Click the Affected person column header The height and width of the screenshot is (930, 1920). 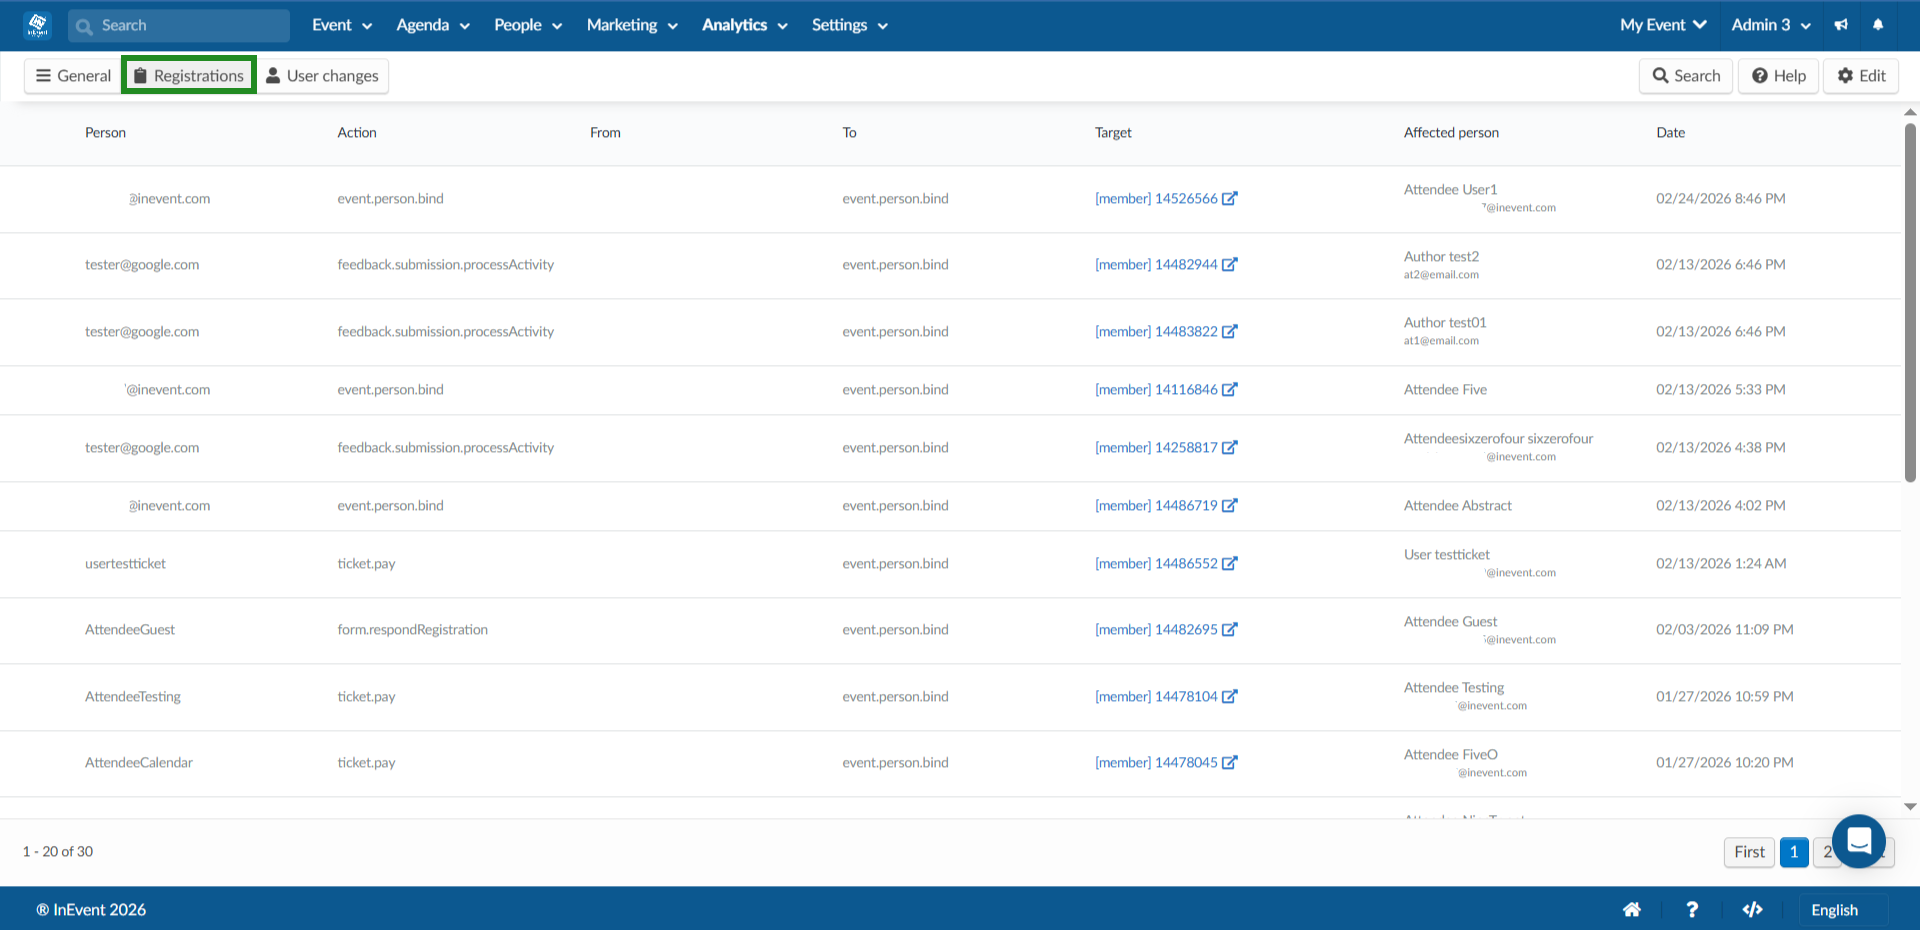click(x=1451, y=132)
